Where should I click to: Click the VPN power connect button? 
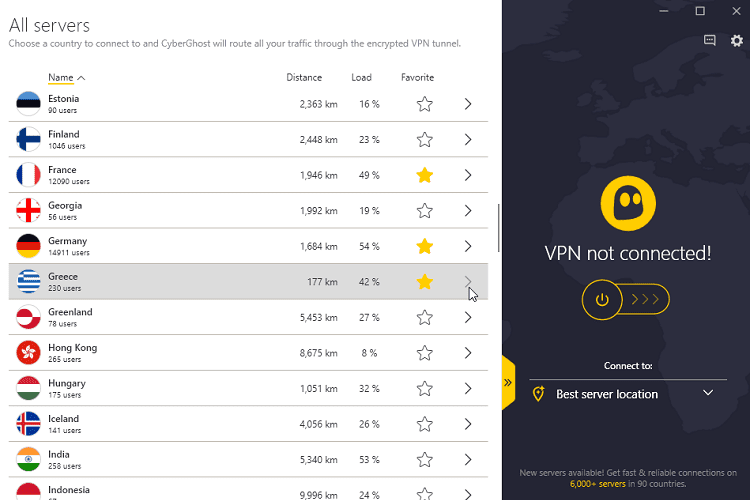(x=602, y=299)
